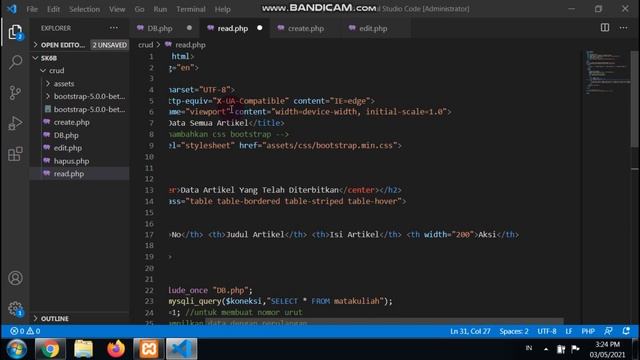Open Google Chrome from the taskbar
Screen dimensions: 640x360
pyautogui.click(x=50, y=349)
